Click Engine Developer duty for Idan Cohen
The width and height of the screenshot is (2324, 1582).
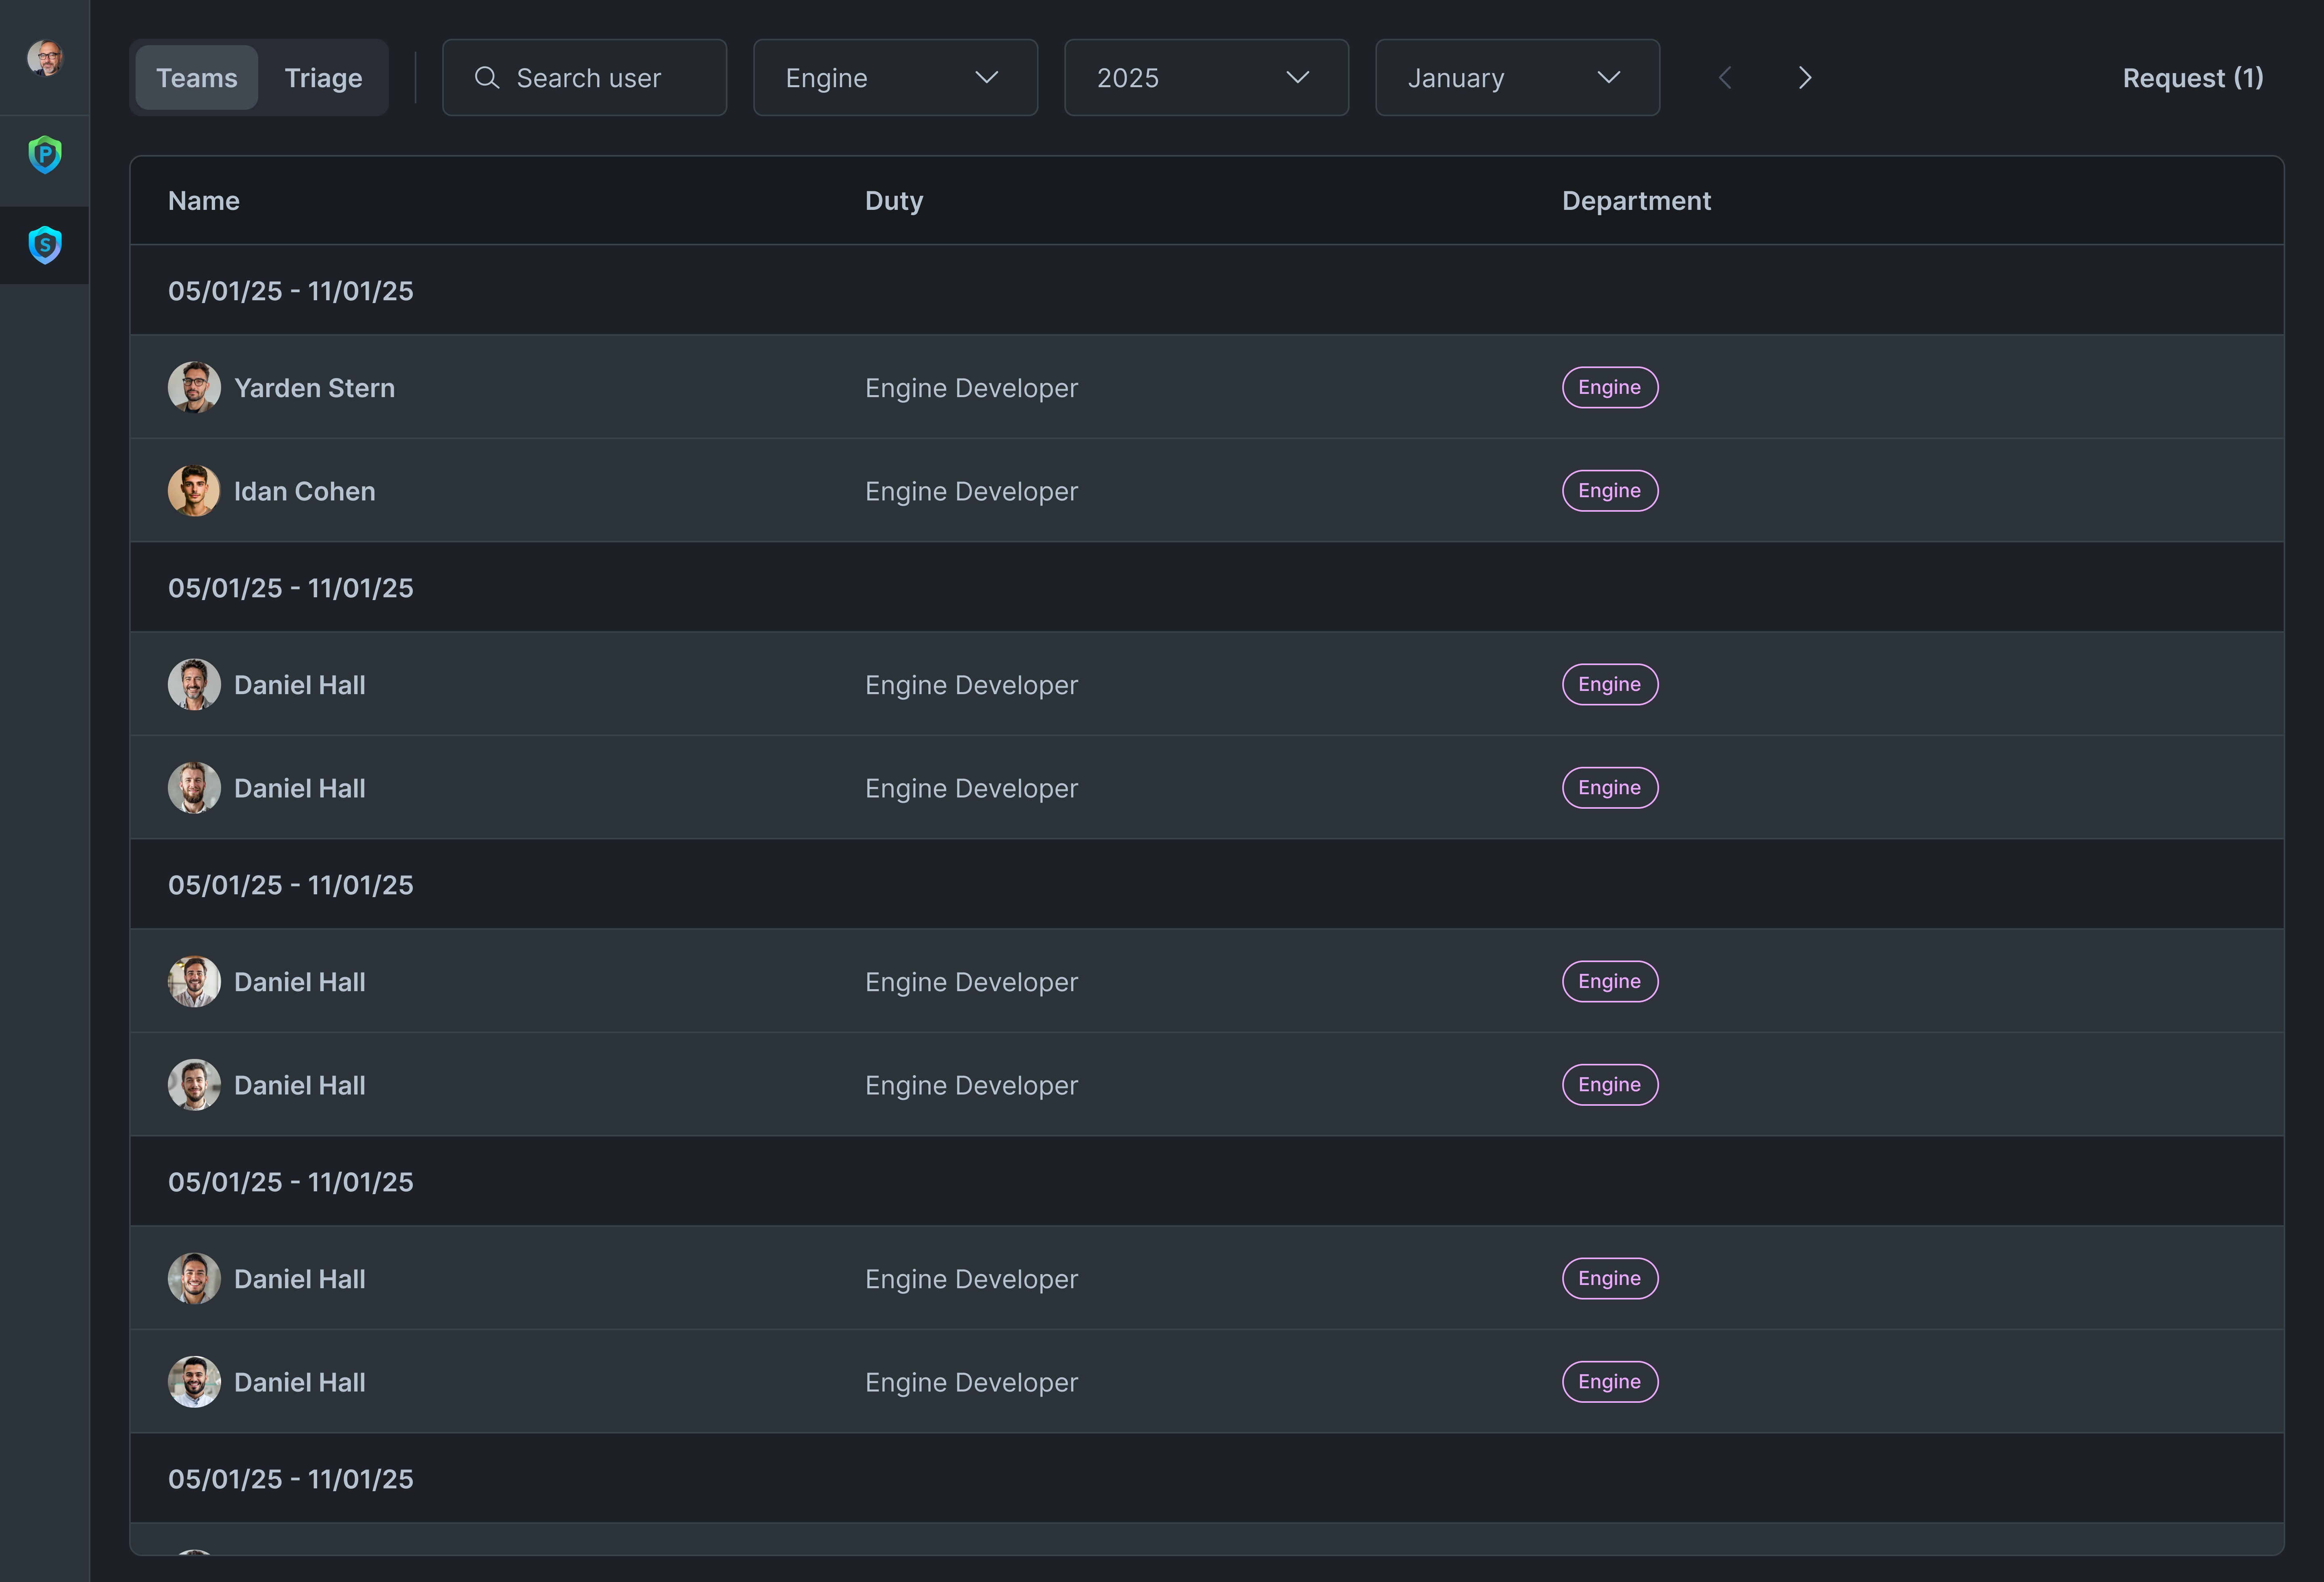click(972, 492)
